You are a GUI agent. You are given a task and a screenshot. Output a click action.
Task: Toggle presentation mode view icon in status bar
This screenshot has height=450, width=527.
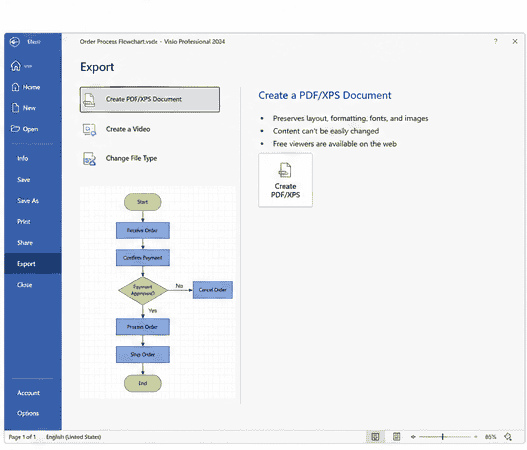pos(375,437)
